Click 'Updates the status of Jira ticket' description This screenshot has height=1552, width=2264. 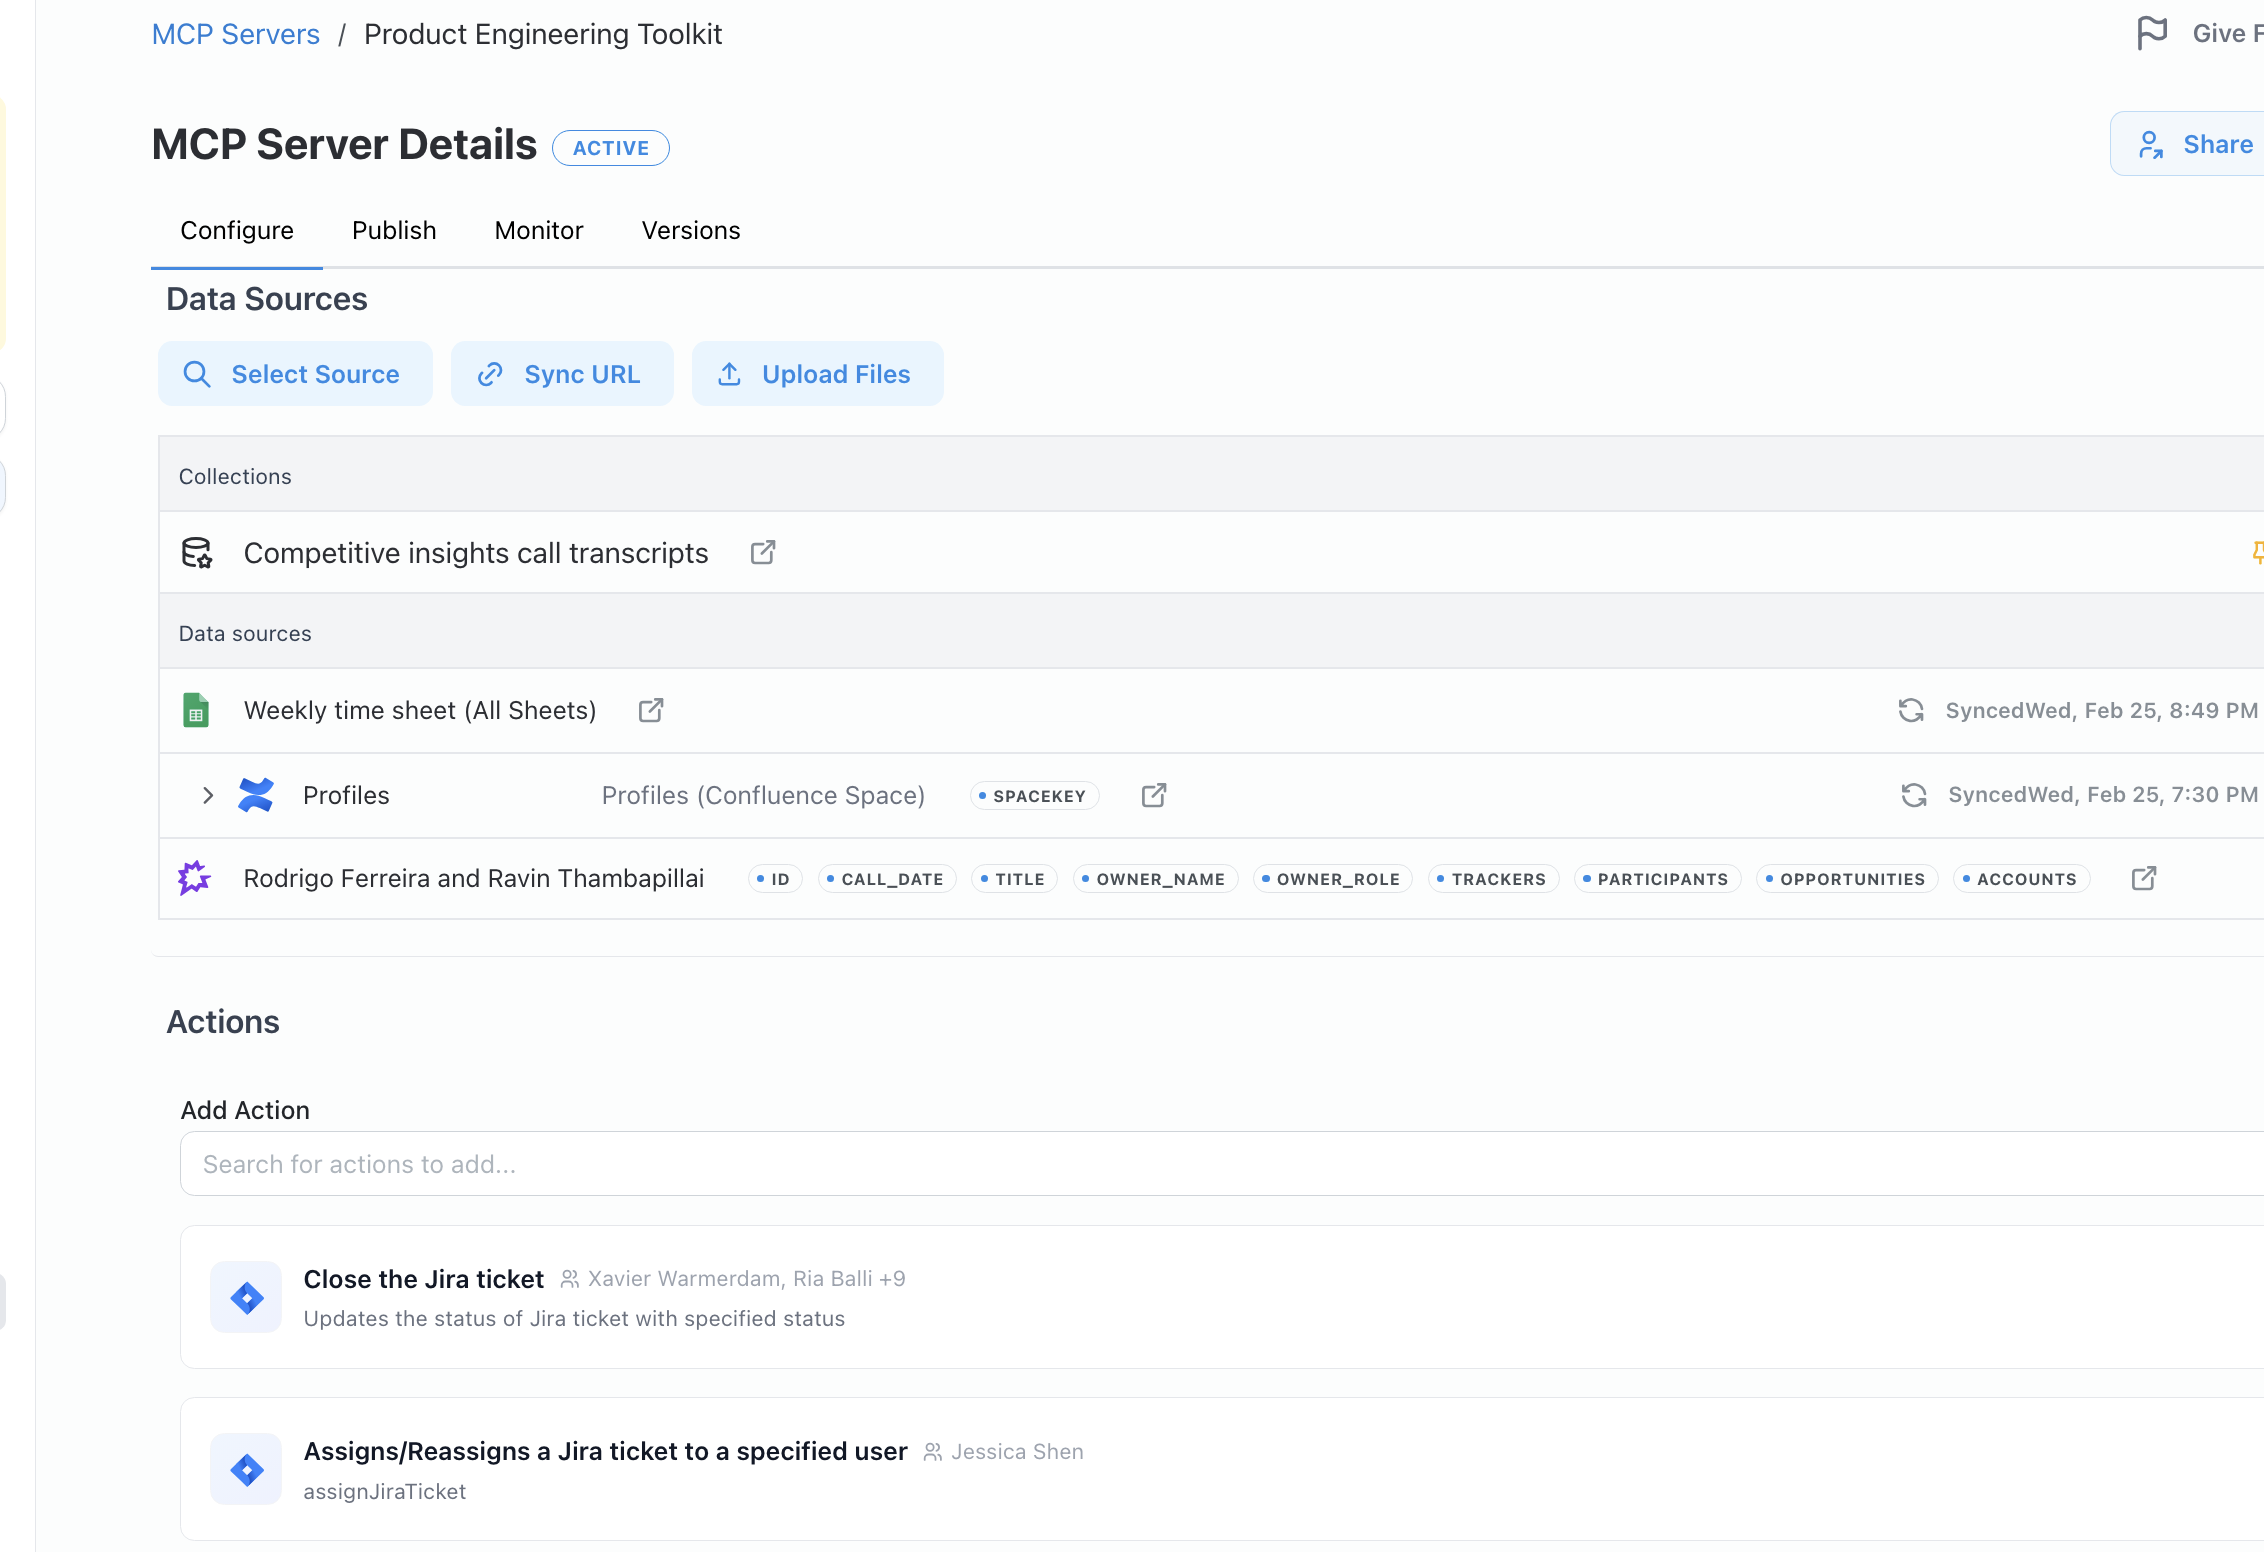tap(574, 1318)
